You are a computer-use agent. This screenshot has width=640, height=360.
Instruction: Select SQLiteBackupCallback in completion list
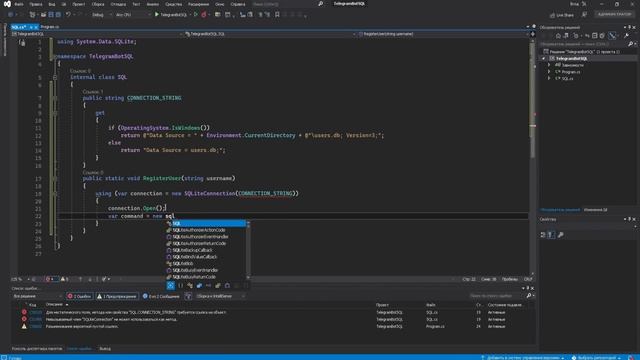point(206,250)
